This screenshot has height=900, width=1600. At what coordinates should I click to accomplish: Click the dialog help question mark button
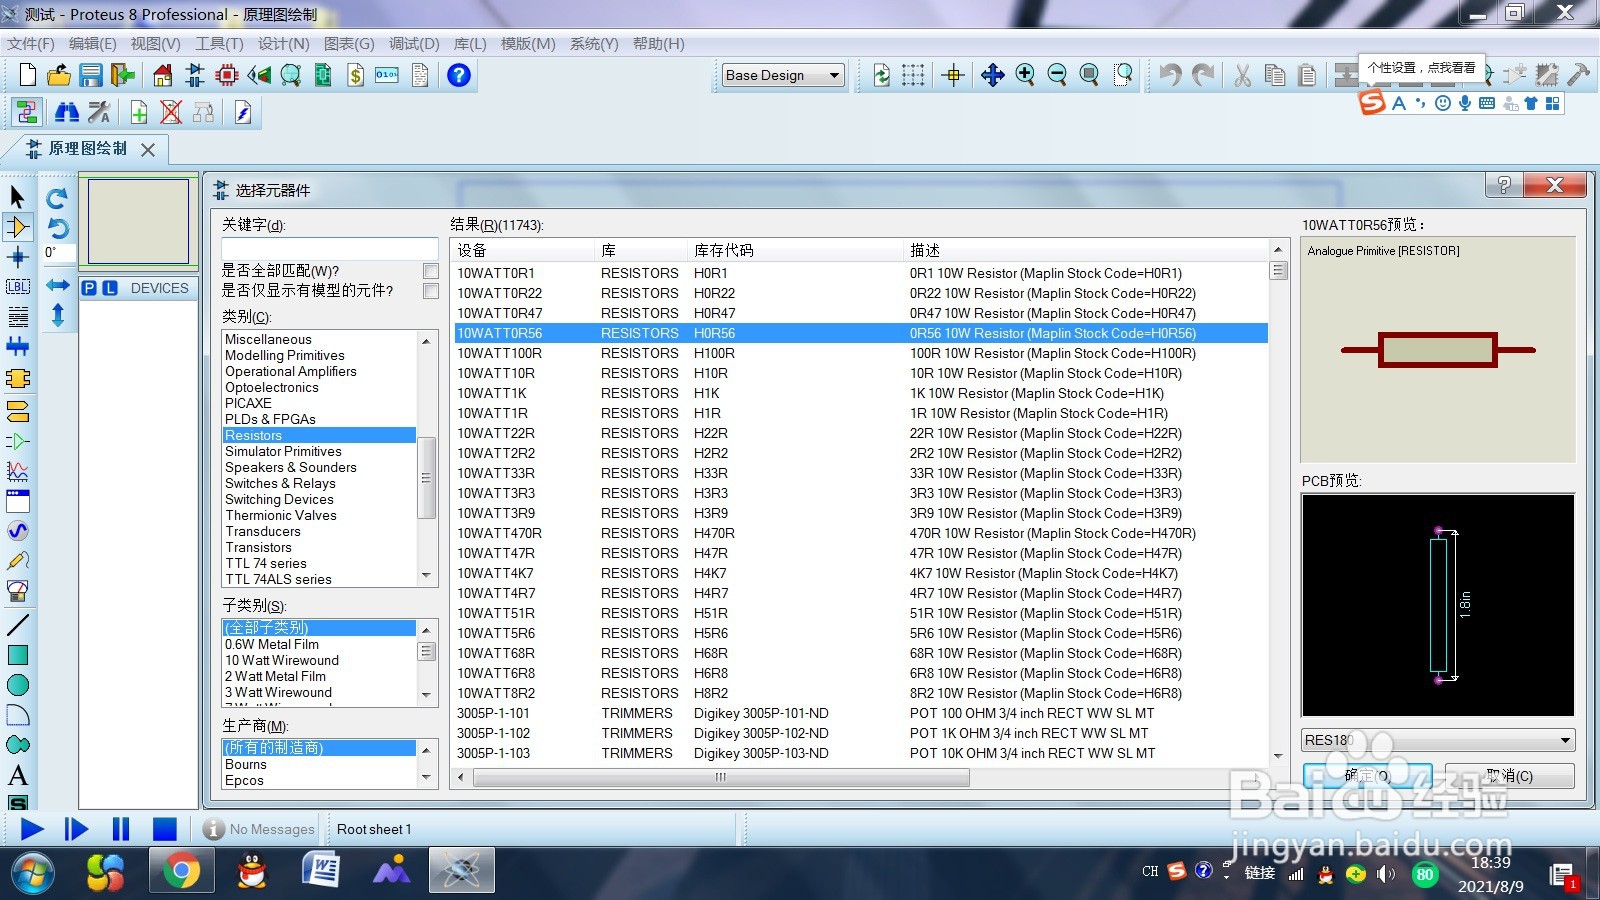point(1503,185)
